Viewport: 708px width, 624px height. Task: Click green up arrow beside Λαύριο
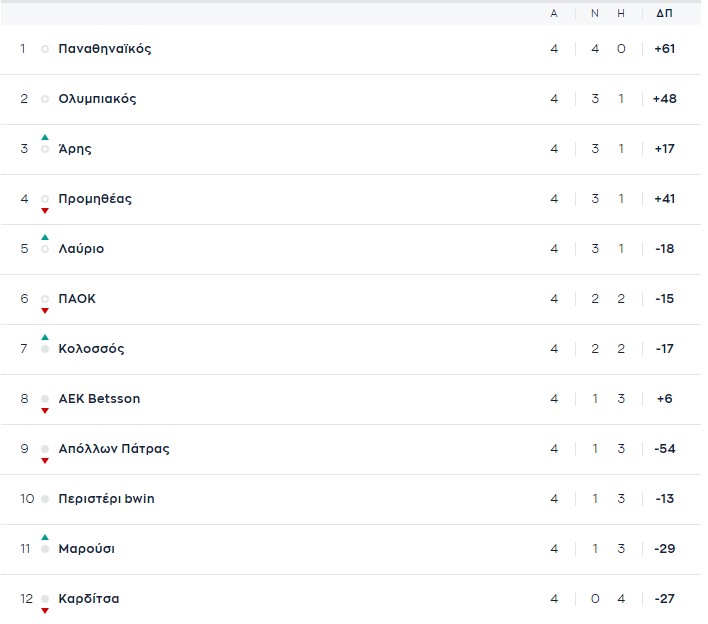pos(45,237)
